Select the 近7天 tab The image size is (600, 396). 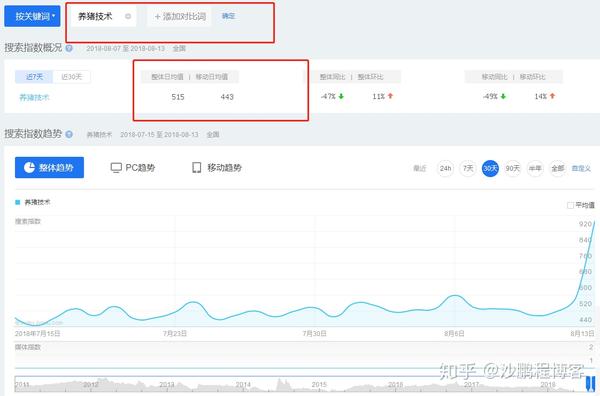pyautogui.click(x=34, y=77)
